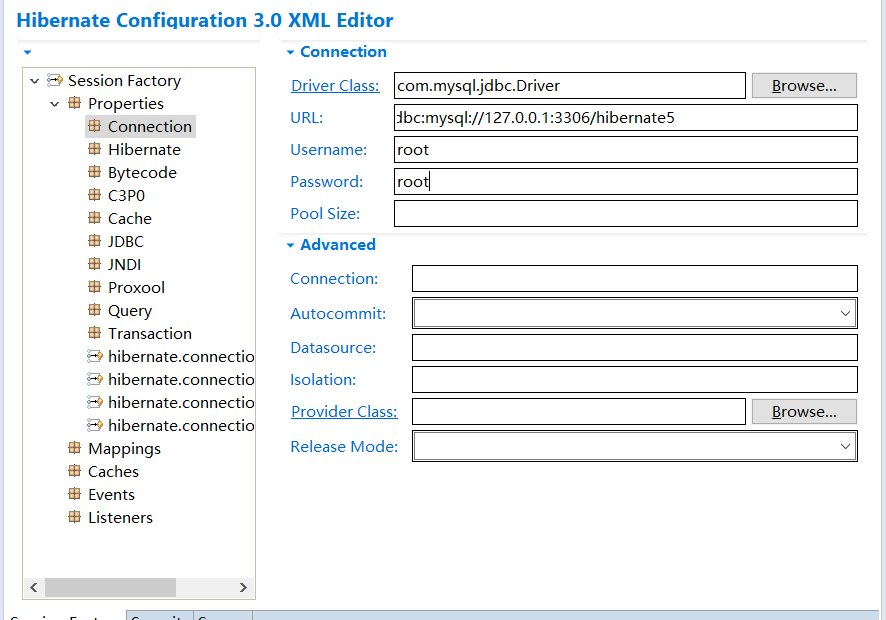Image resolution: width=886 pixels, height=620 pixels.
Task: Click the Properties folder icon in tree
Action: pyautogui.click(x=74, y=103)
